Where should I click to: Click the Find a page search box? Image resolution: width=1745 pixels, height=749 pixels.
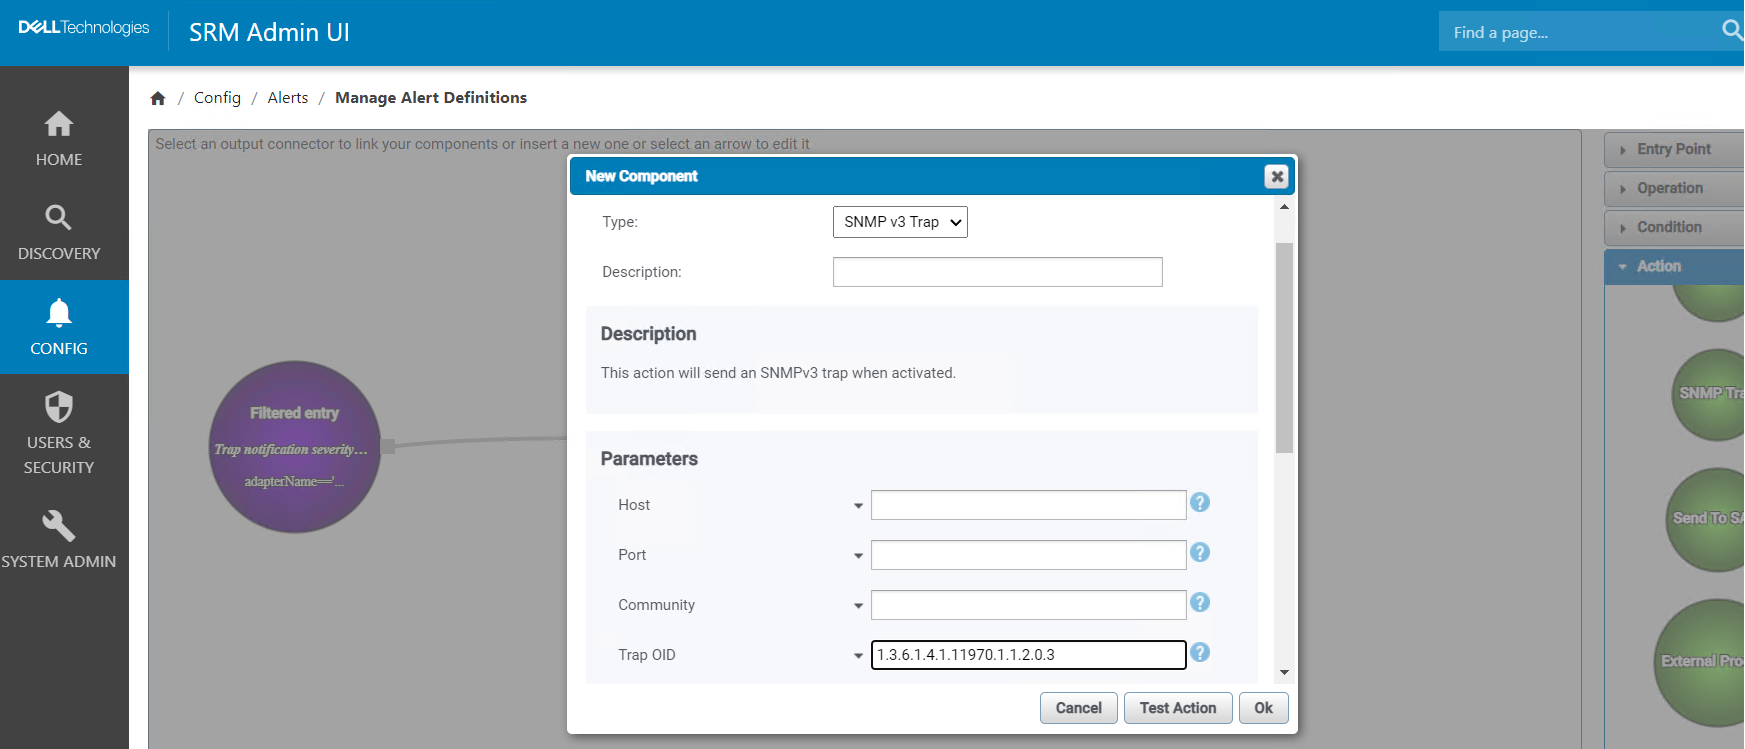pos(1580,32)
